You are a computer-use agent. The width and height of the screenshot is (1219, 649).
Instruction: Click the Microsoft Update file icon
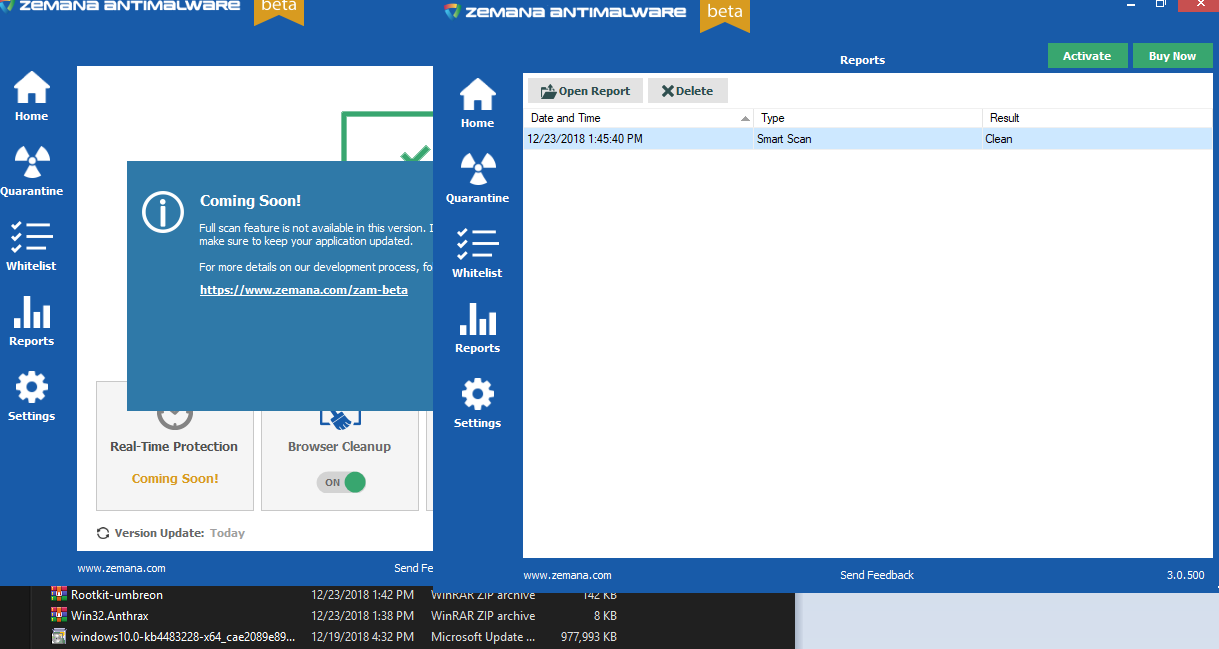click(x=59, y=637)
